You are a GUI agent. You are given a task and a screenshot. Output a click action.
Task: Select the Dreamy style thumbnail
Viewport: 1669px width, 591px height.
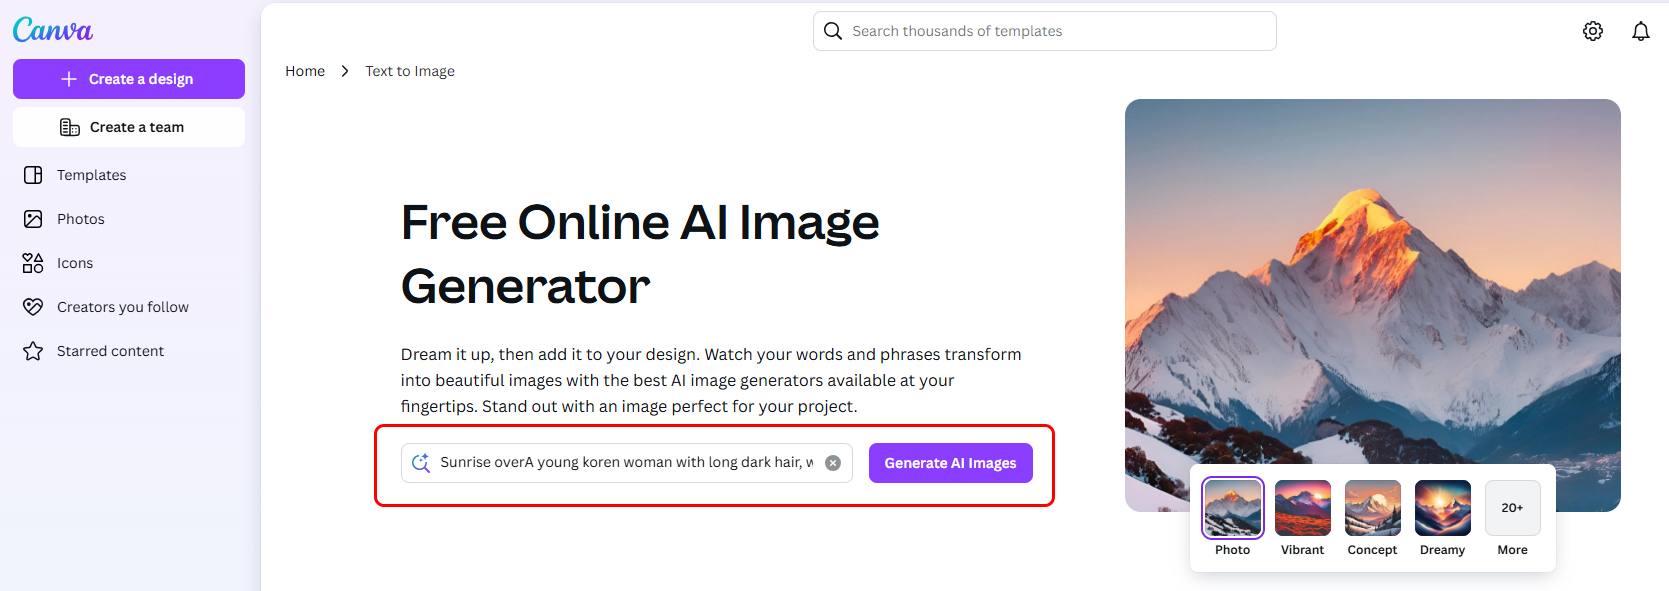coord(1442,508)
